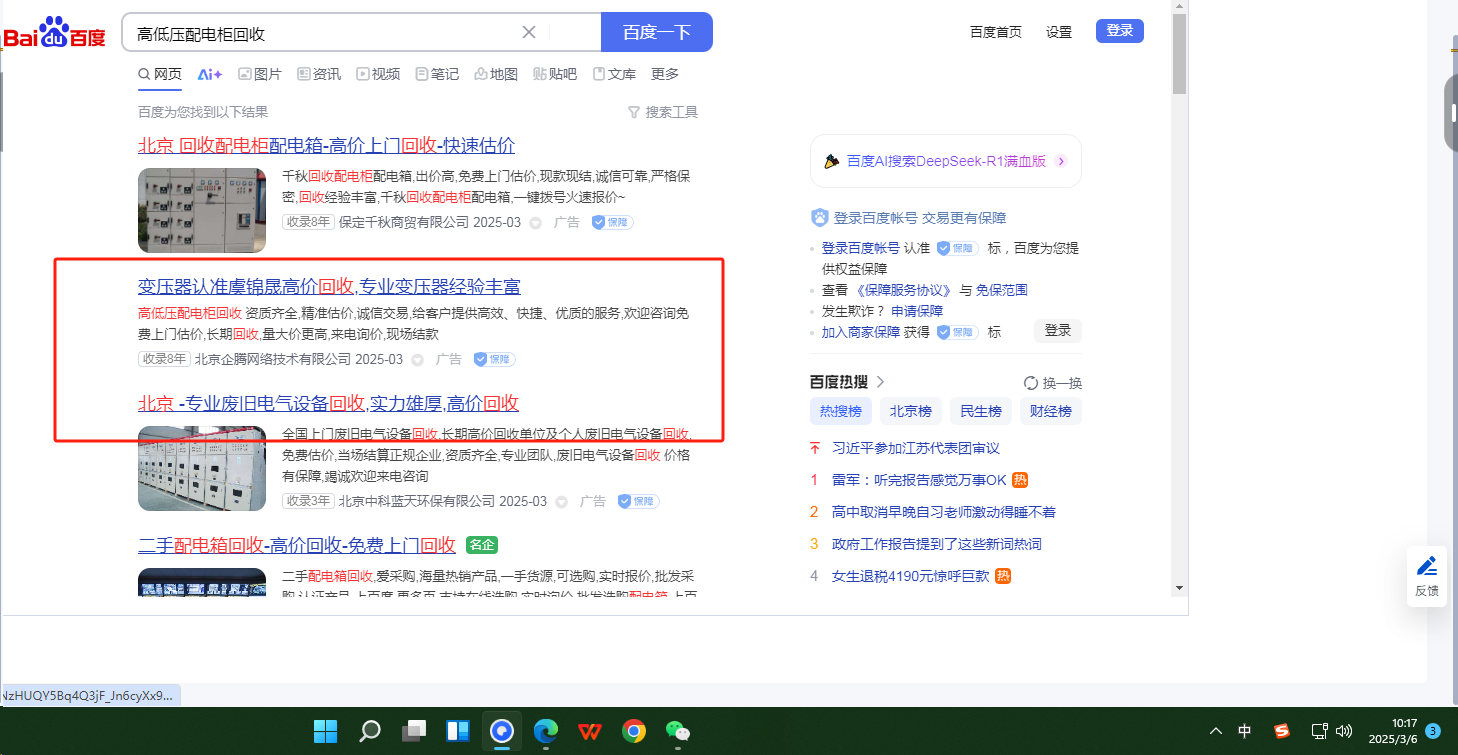Screen dimensions: 1458x755
Task: Expand the 百度热搜 arrow
Action: (x=880, y=381)
